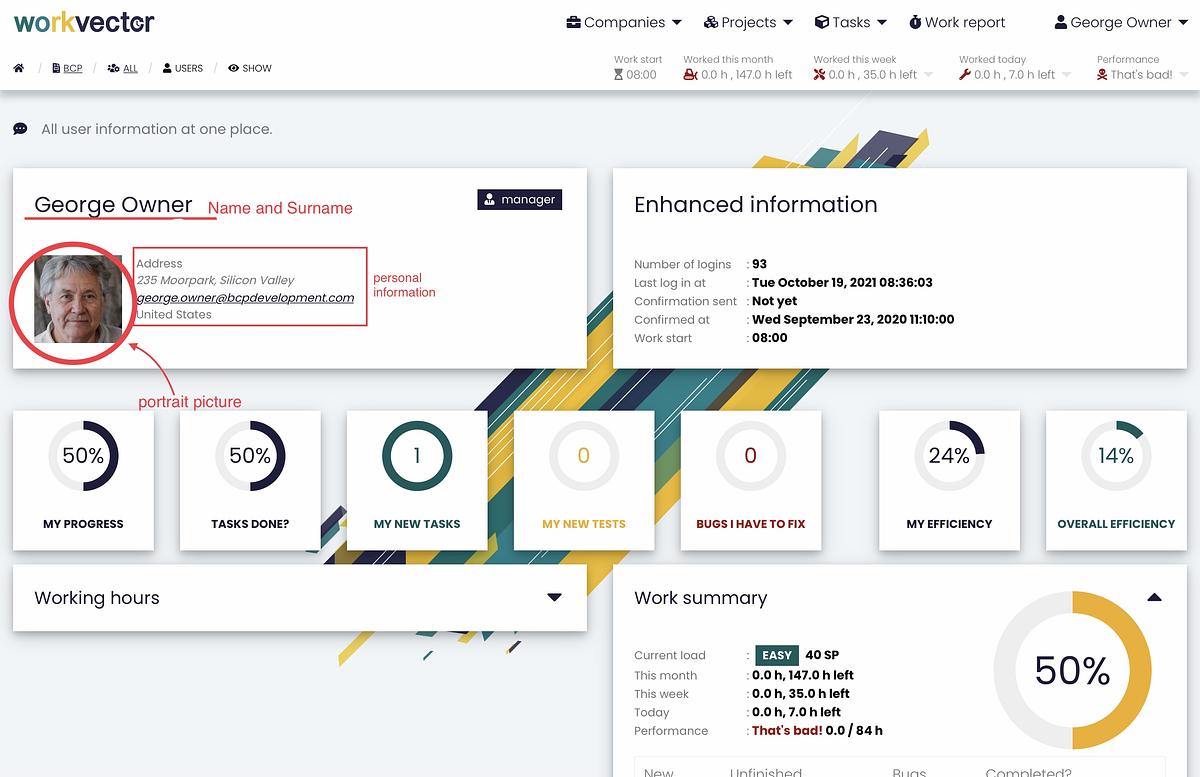Open the Projects menu
Screen dimensions: 1200x777
tap(748, 22)
